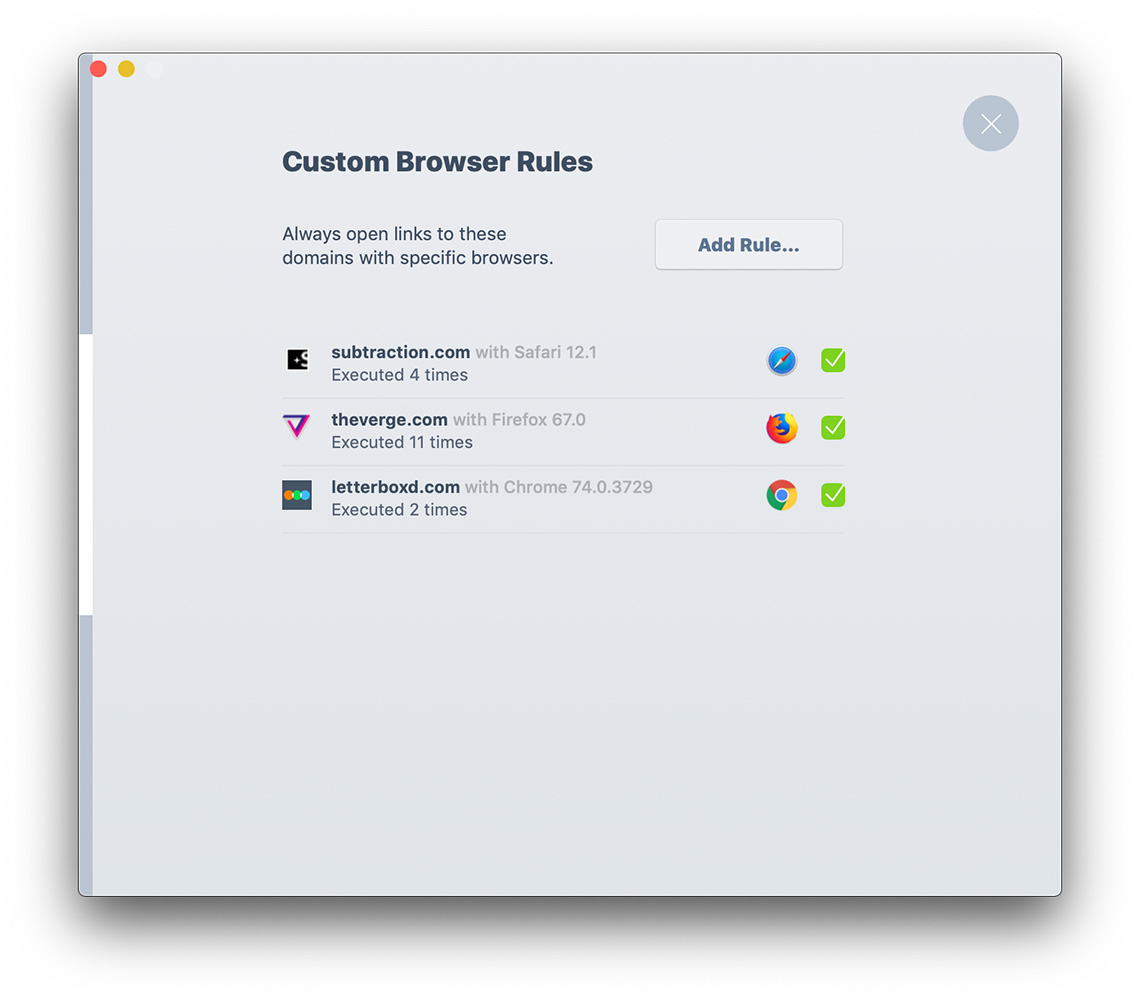Click the 'Executed 11 times' text
This screenshot has width=1140, height=1000.
pyautogui.click(x=402, y=442)
